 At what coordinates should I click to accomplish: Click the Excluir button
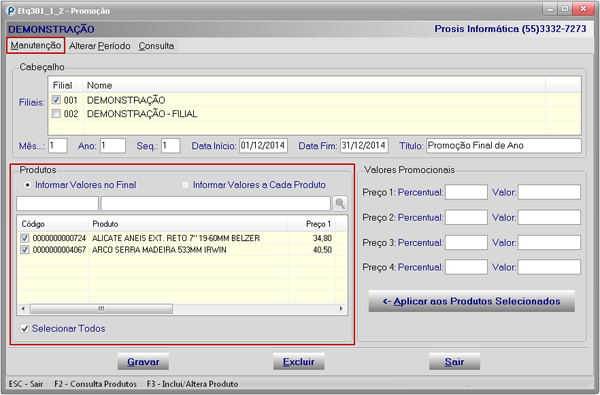tap(299, 362)
